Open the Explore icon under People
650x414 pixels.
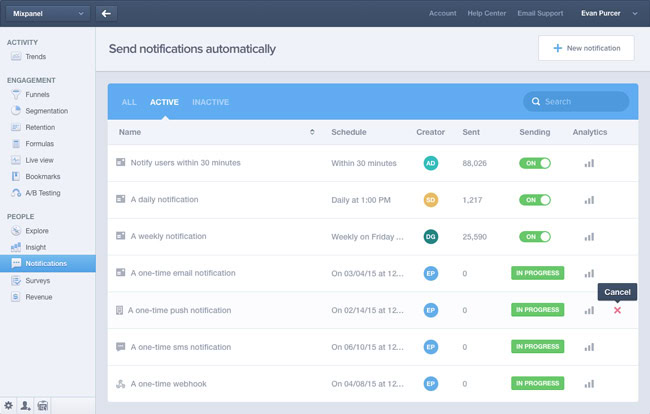pos(16,231)
